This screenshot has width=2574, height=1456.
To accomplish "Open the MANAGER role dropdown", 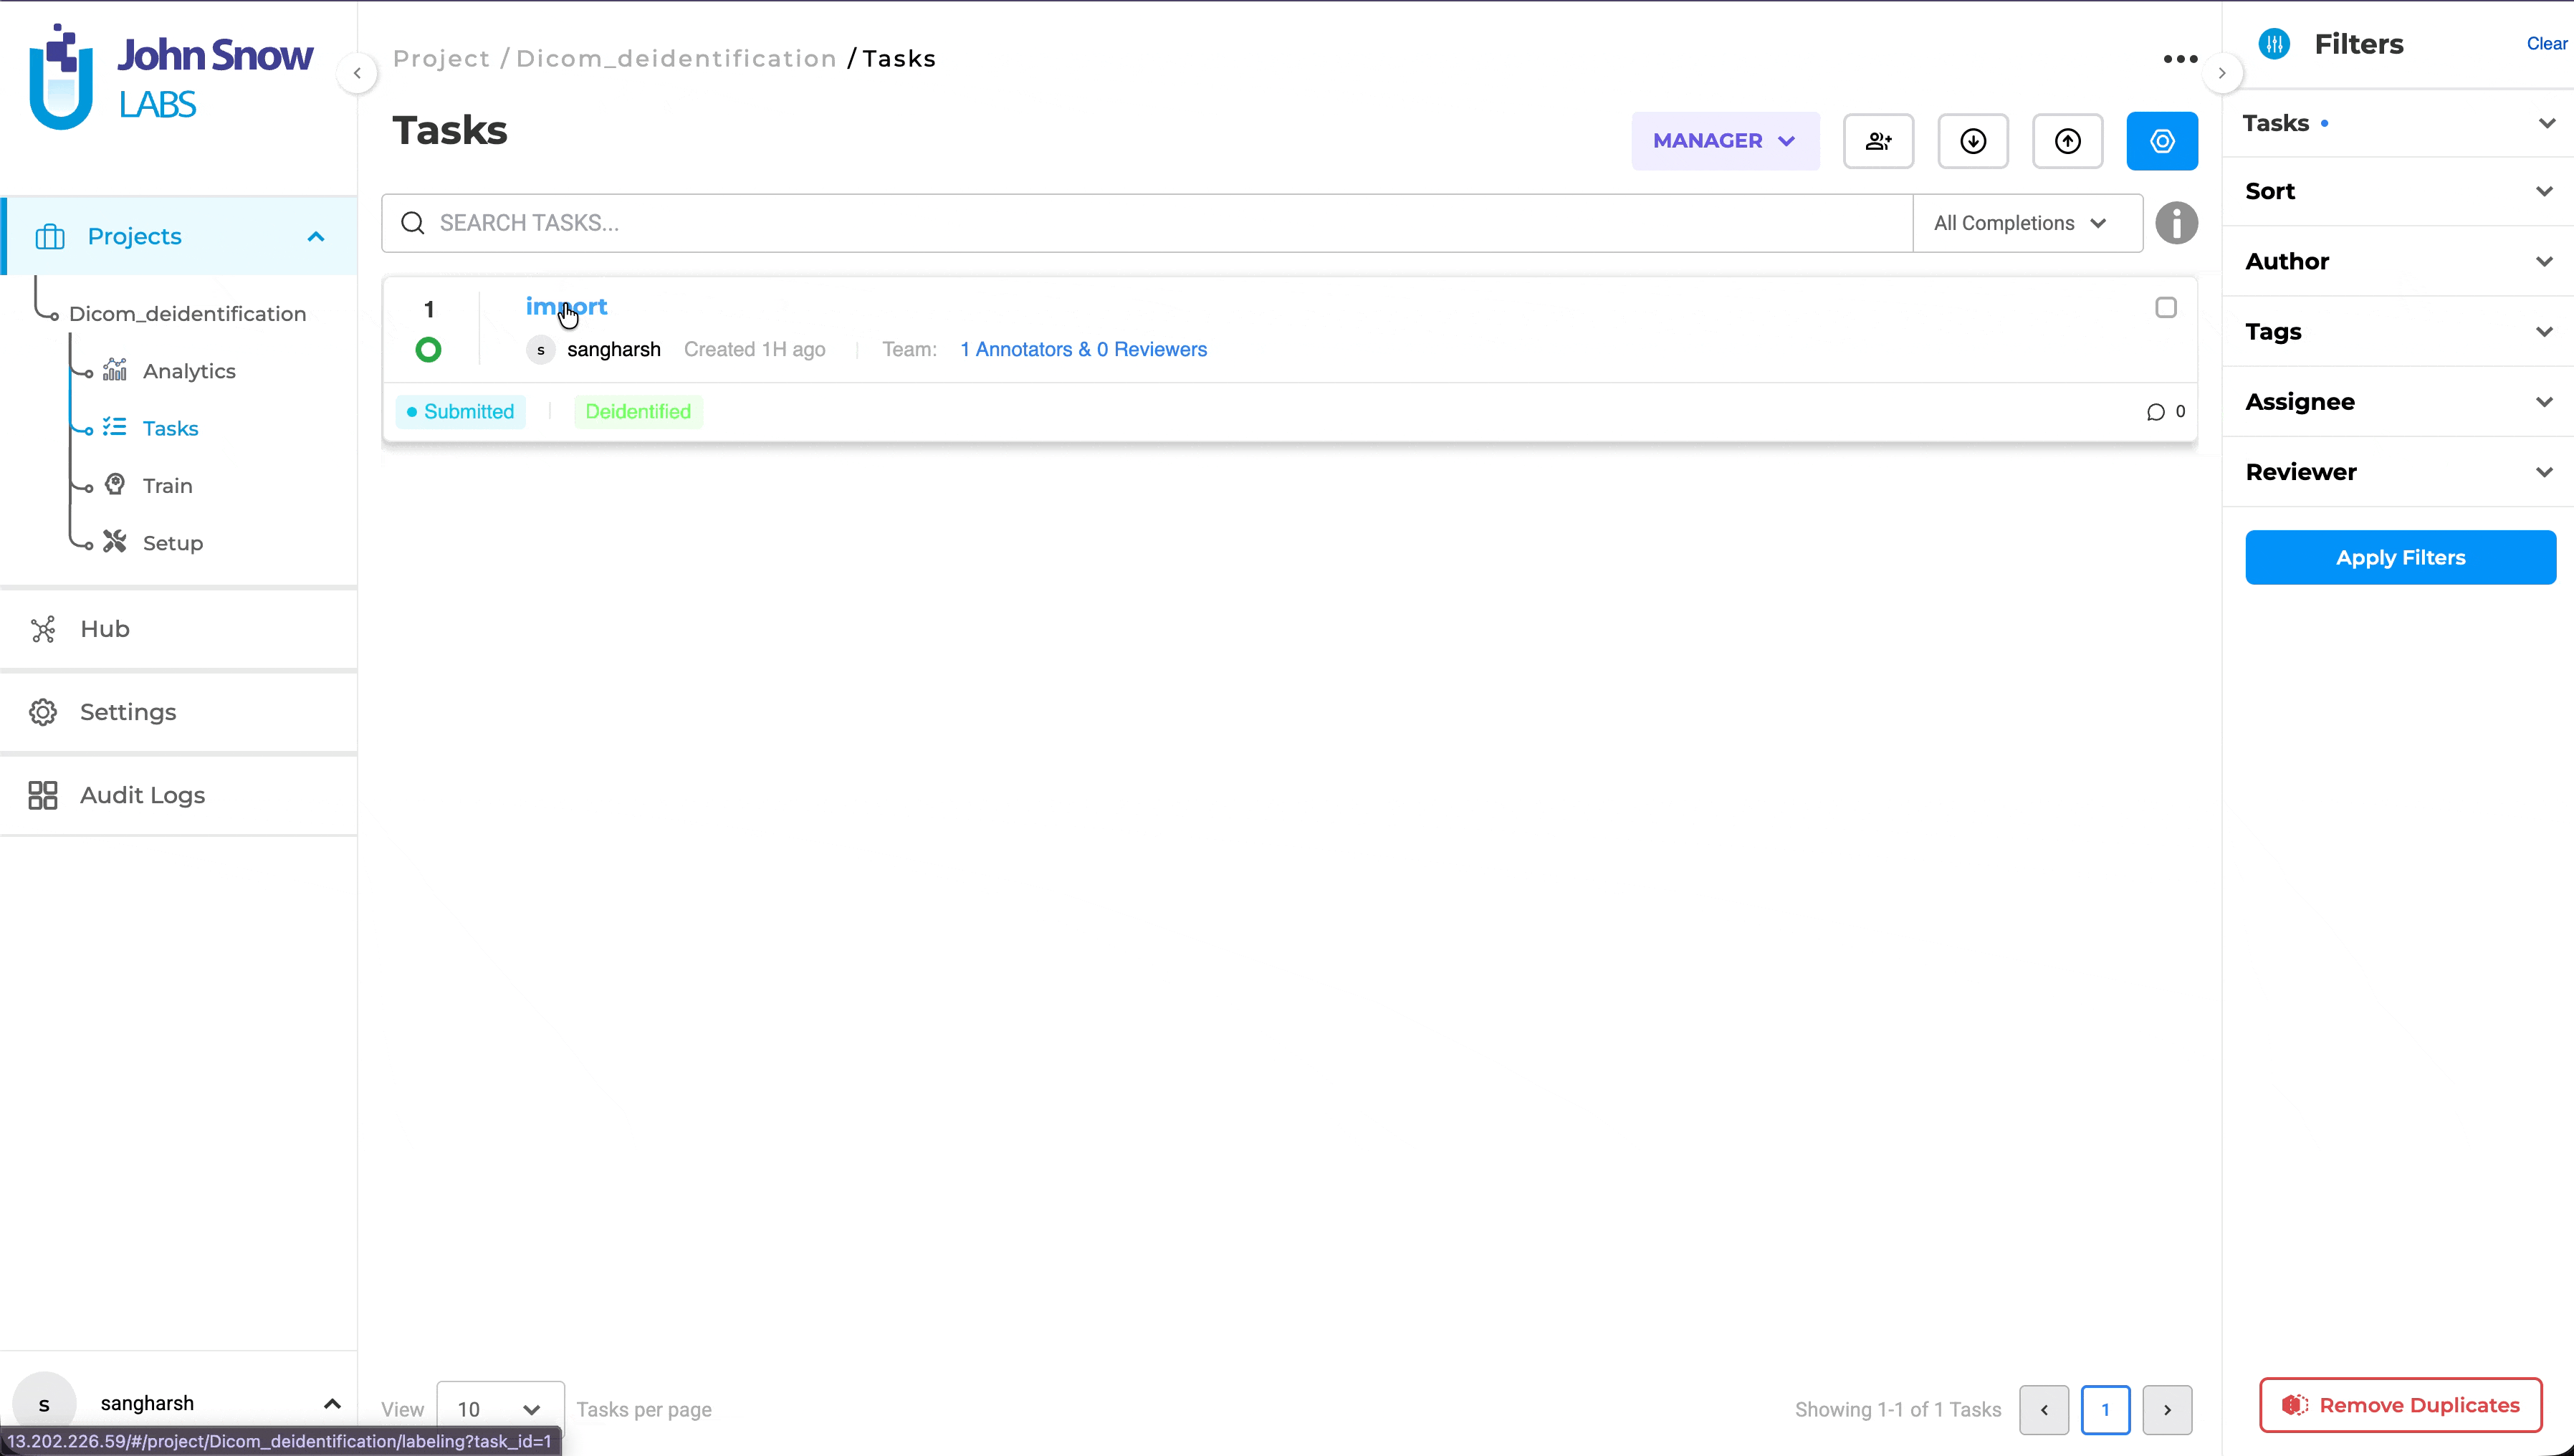I will [x=1725, y=141].
